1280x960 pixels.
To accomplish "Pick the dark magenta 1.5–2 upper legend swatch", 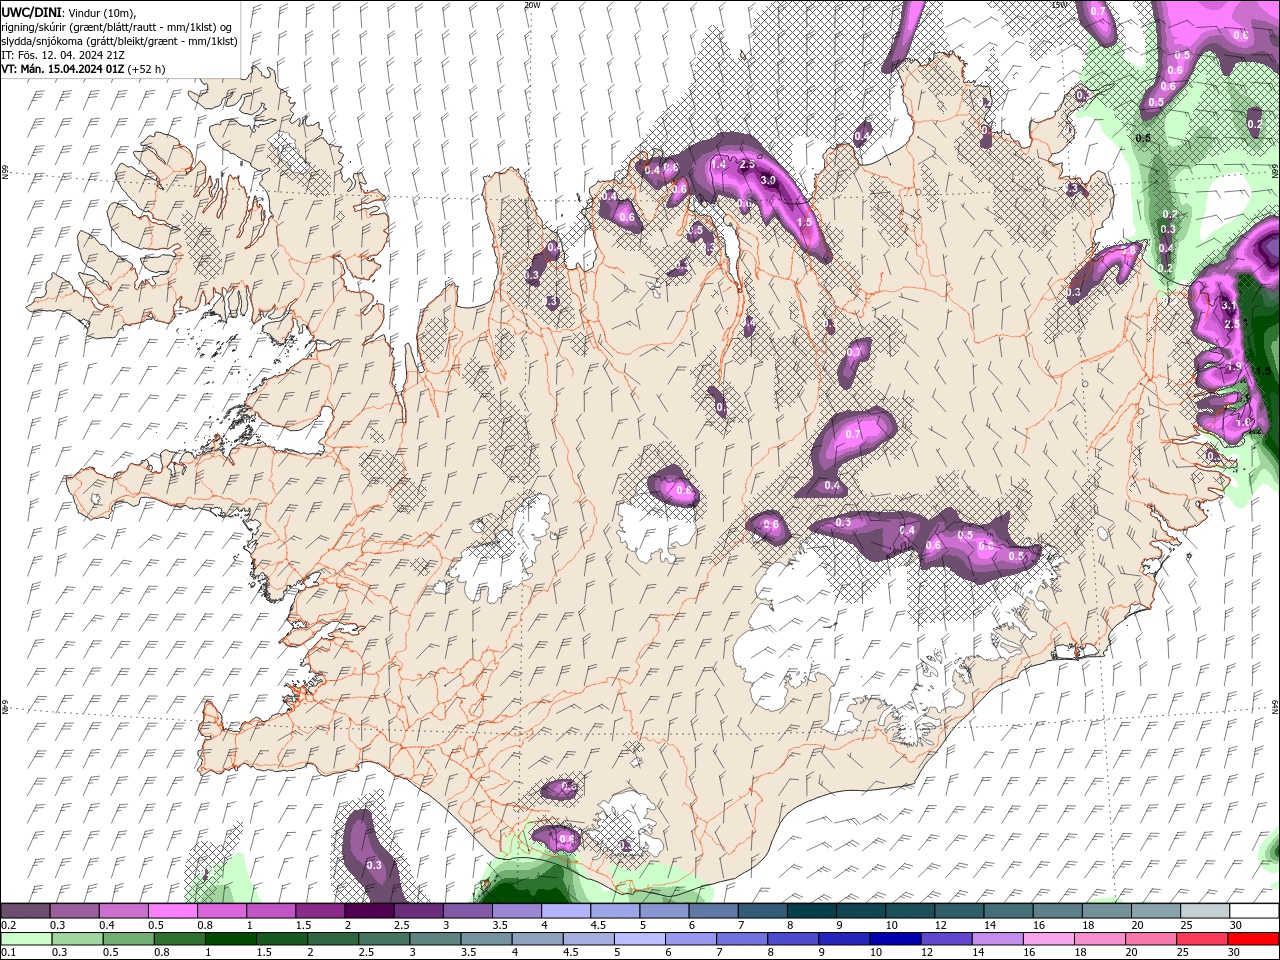I will pyautogui.click(x=319, y=911).
